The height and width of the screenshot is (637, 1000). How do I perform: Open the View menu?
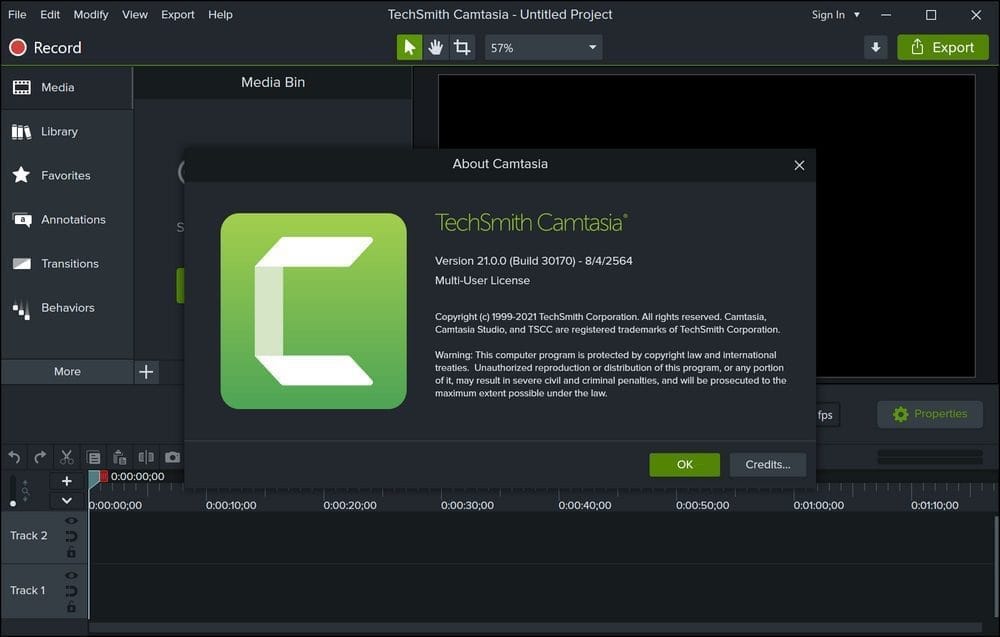coord(135,14)
